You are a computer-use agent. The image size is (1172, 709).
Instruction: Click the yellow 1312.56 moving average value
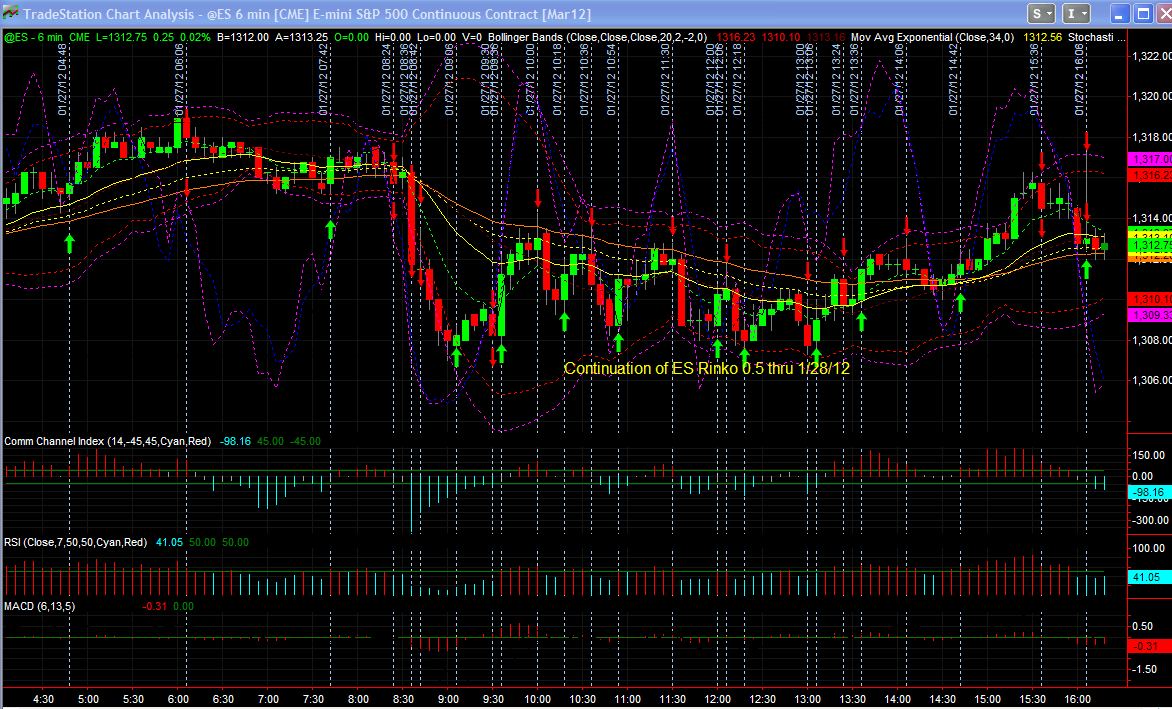1042,37
